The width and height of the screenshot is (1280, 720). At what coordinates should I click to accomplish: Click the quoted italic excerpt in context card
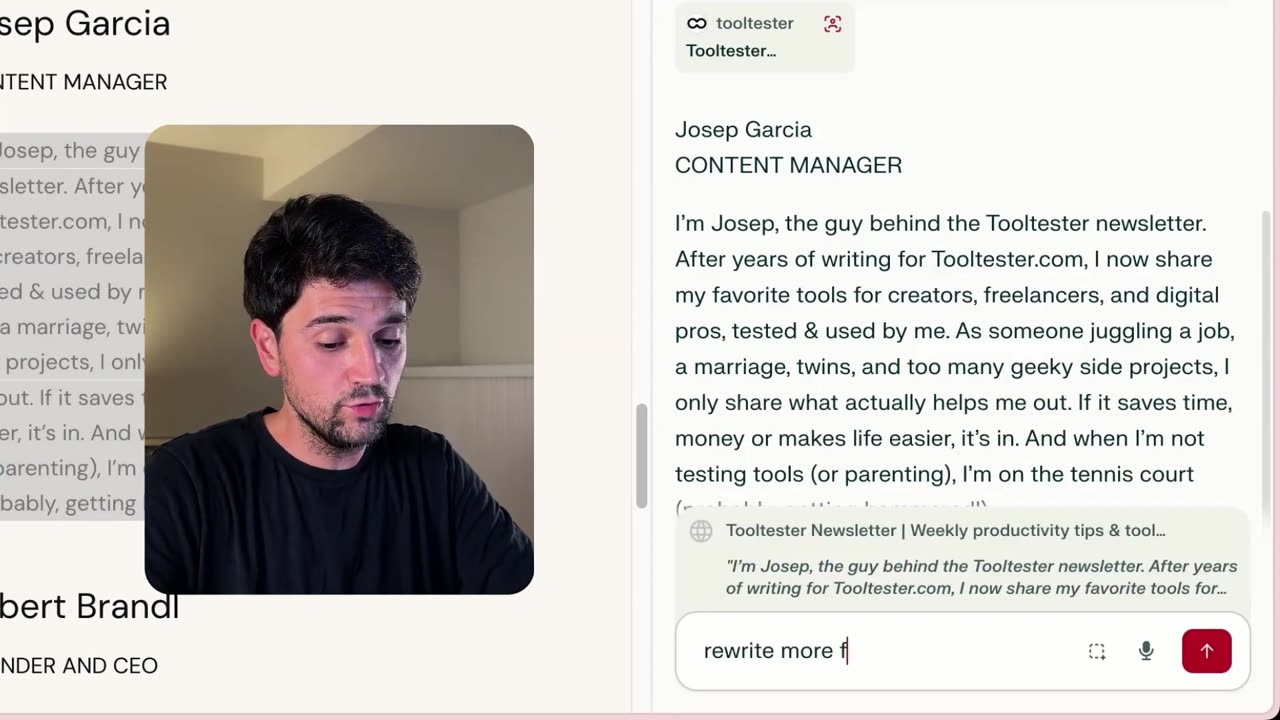(981, 577)
